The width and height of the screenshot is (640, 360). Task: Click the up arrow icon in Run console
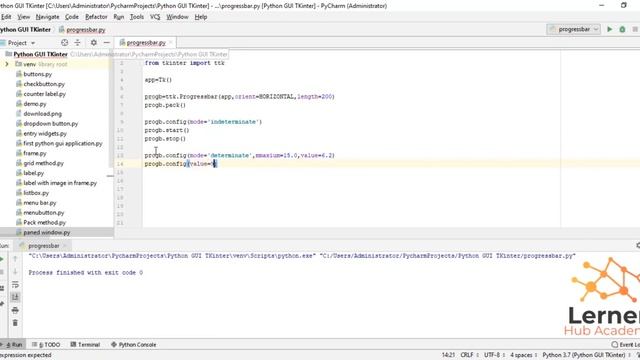(15, 259)
